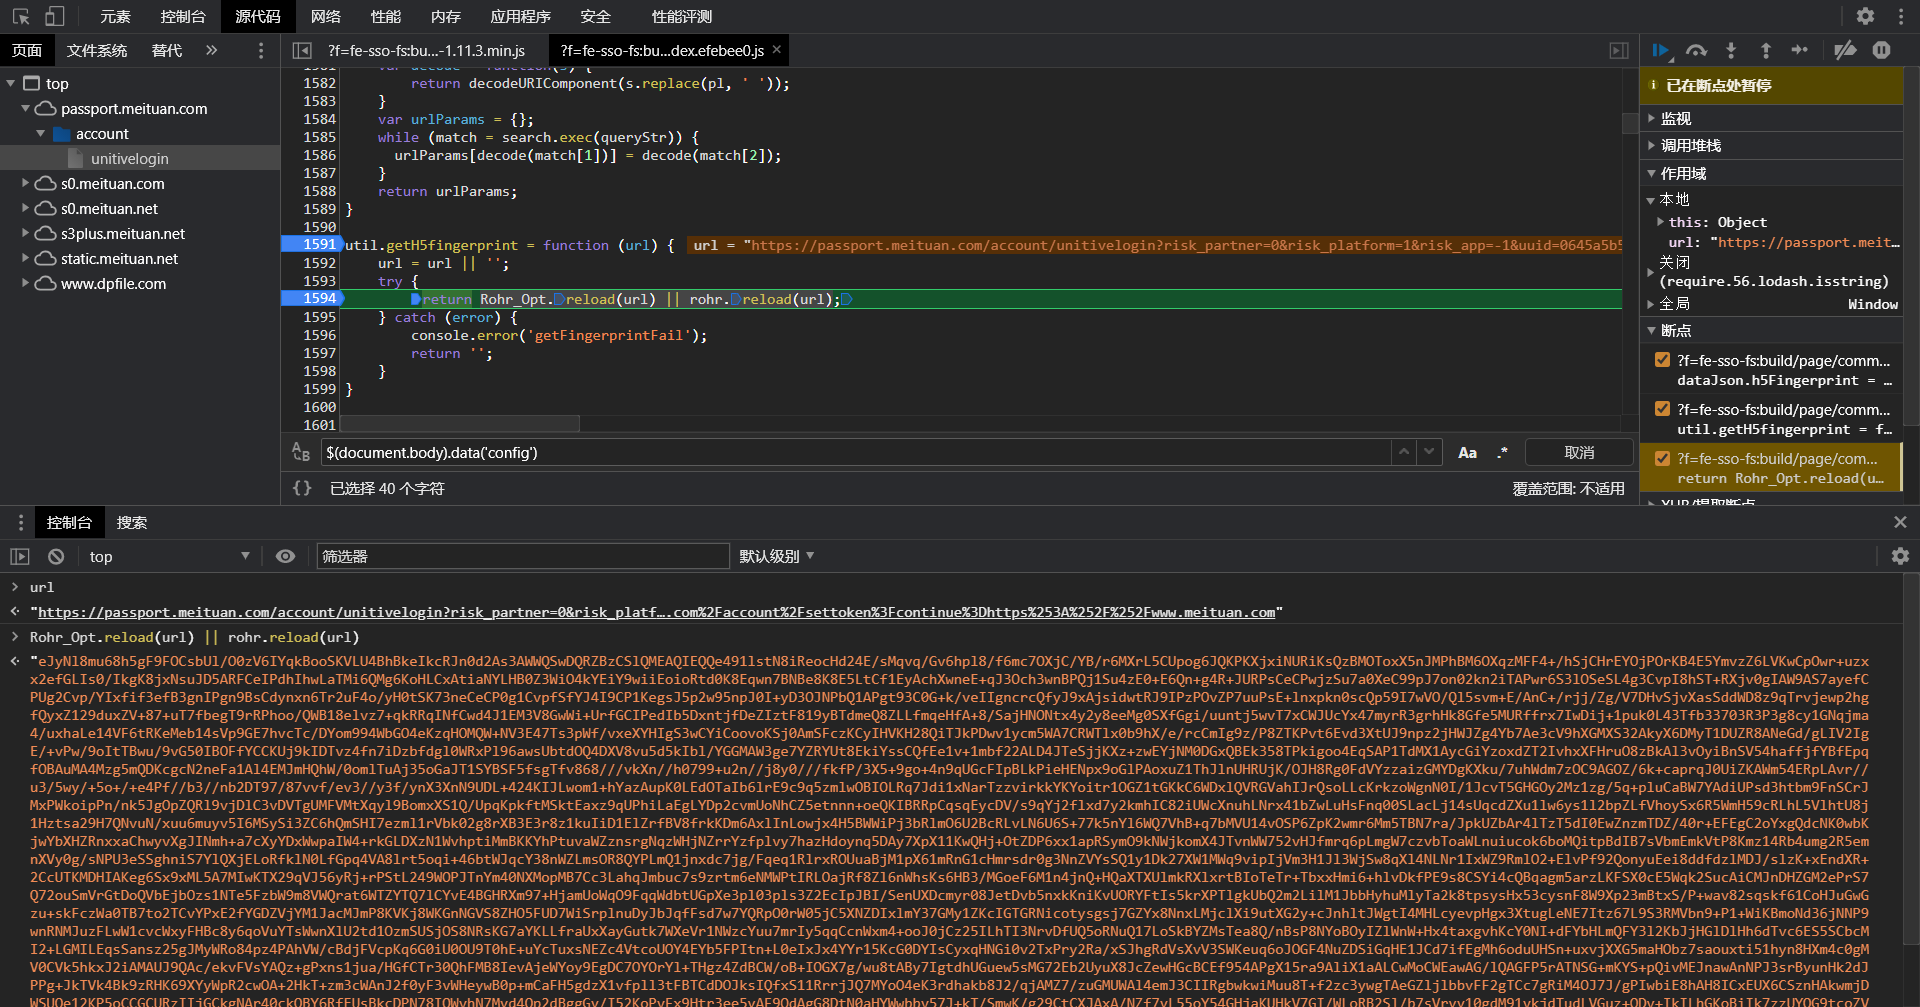Click the Step icon in debugger toolbar
1920x1007 pixels.
point(1799,50)
